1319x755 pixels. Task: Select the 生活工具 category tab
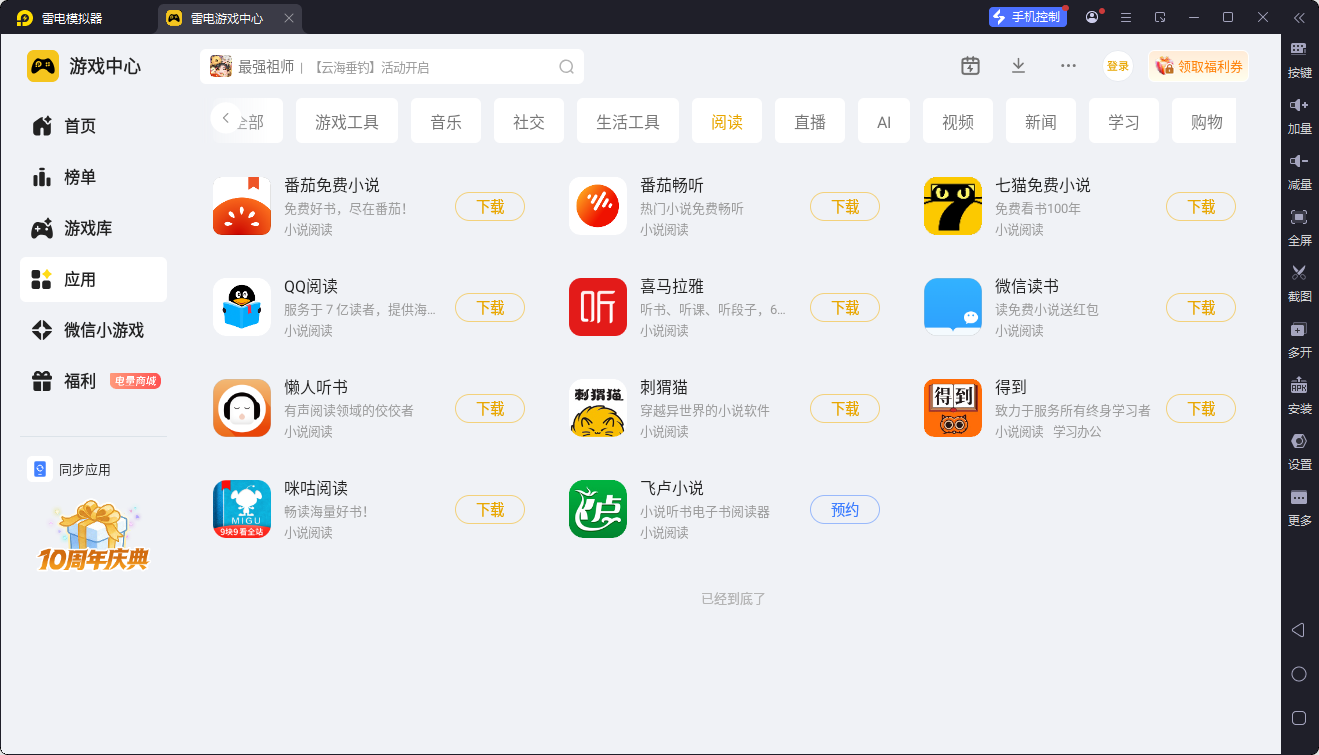point(628,121)
